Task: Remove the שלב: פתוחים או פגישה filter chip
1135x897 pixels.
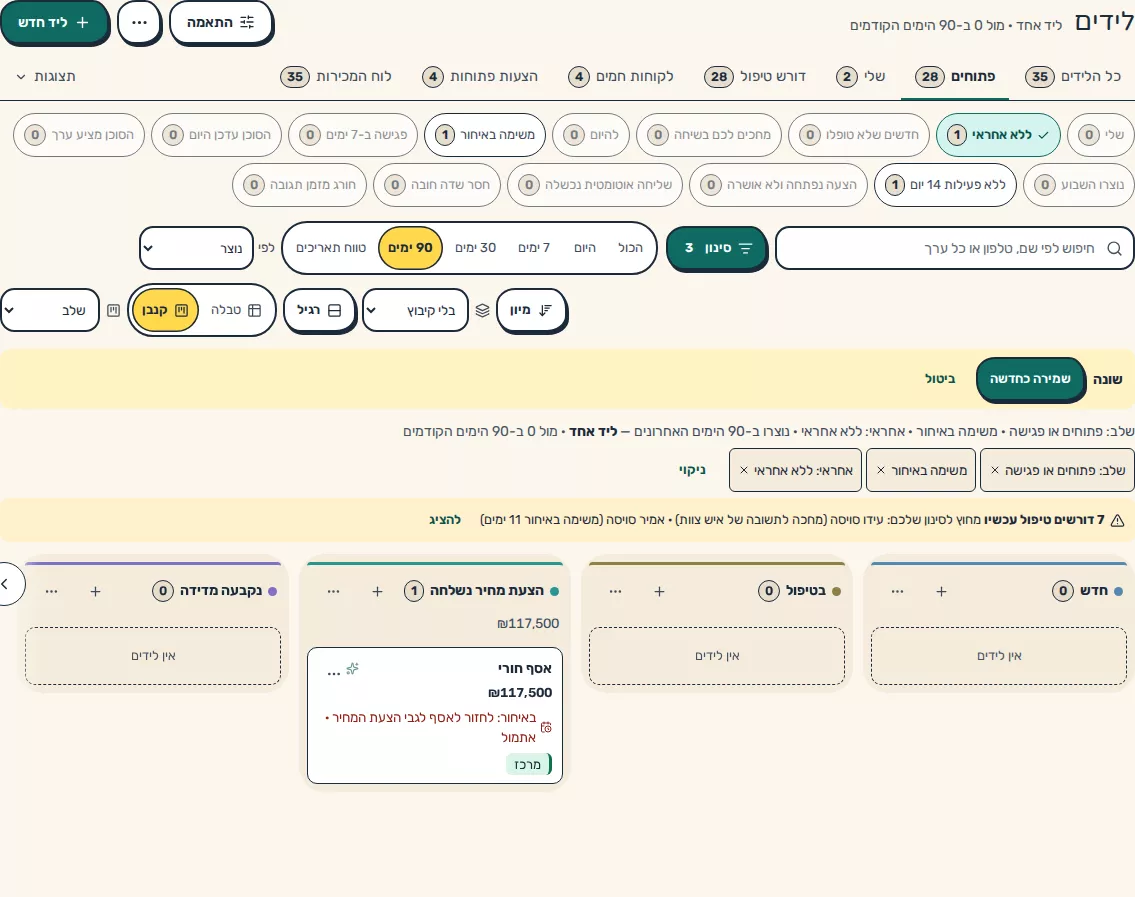Action: pos(995,470)
